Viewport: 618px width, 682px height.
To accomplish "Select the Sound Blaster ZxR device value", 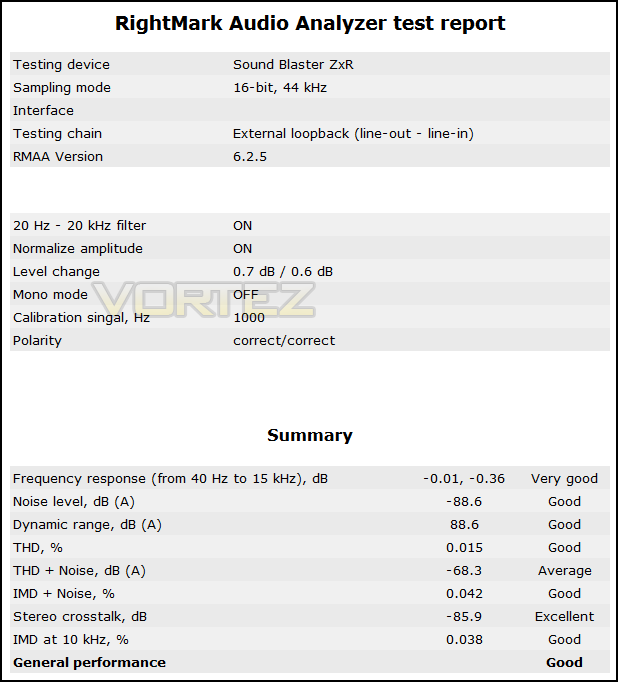I will tap(293, 64).
